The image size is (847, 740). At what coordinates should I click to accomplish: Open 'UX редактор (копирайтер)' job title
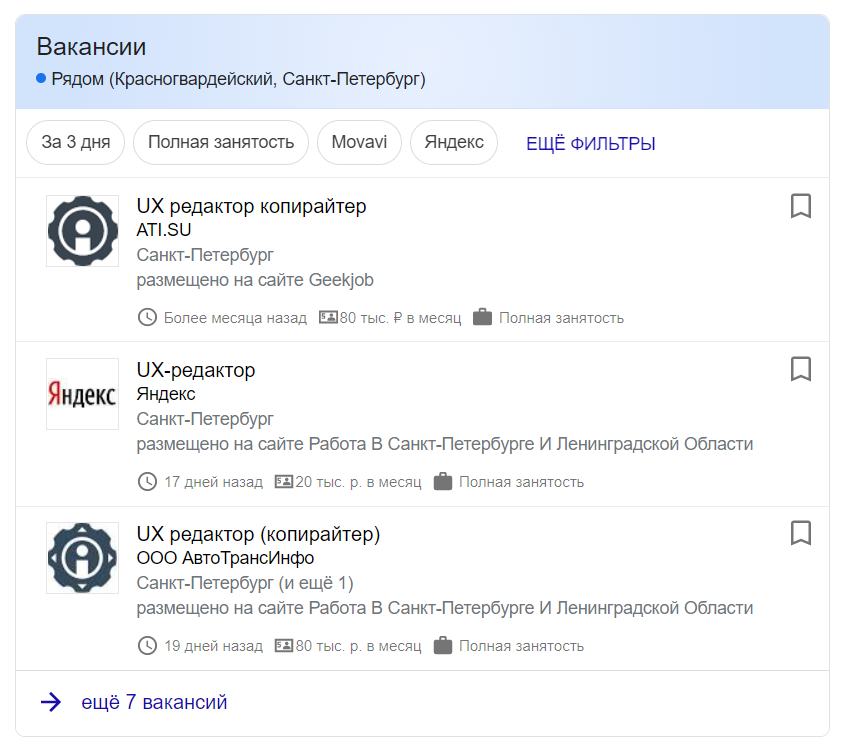[258, 534]
